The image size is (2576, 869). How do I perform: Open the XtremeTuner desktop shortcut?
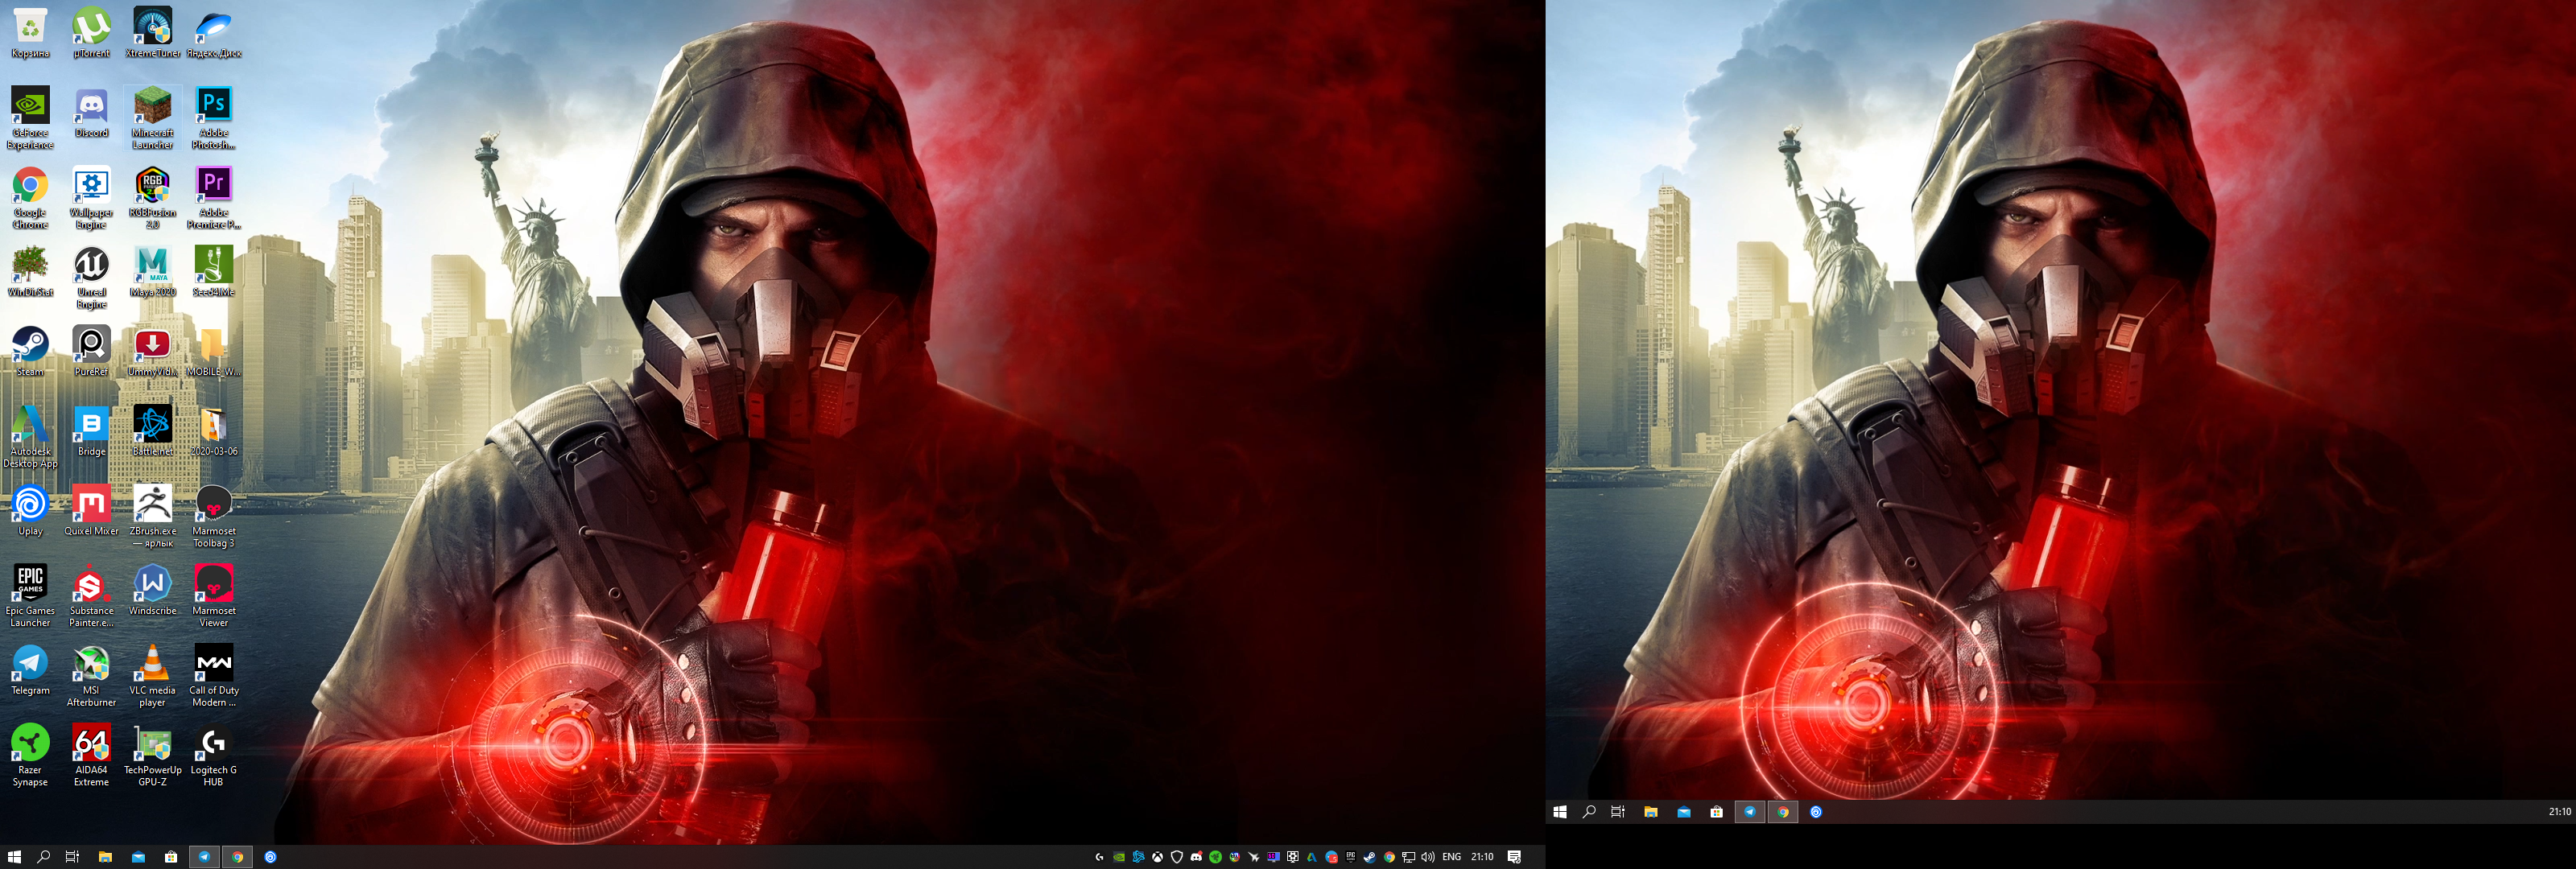(x=153, y=33)
